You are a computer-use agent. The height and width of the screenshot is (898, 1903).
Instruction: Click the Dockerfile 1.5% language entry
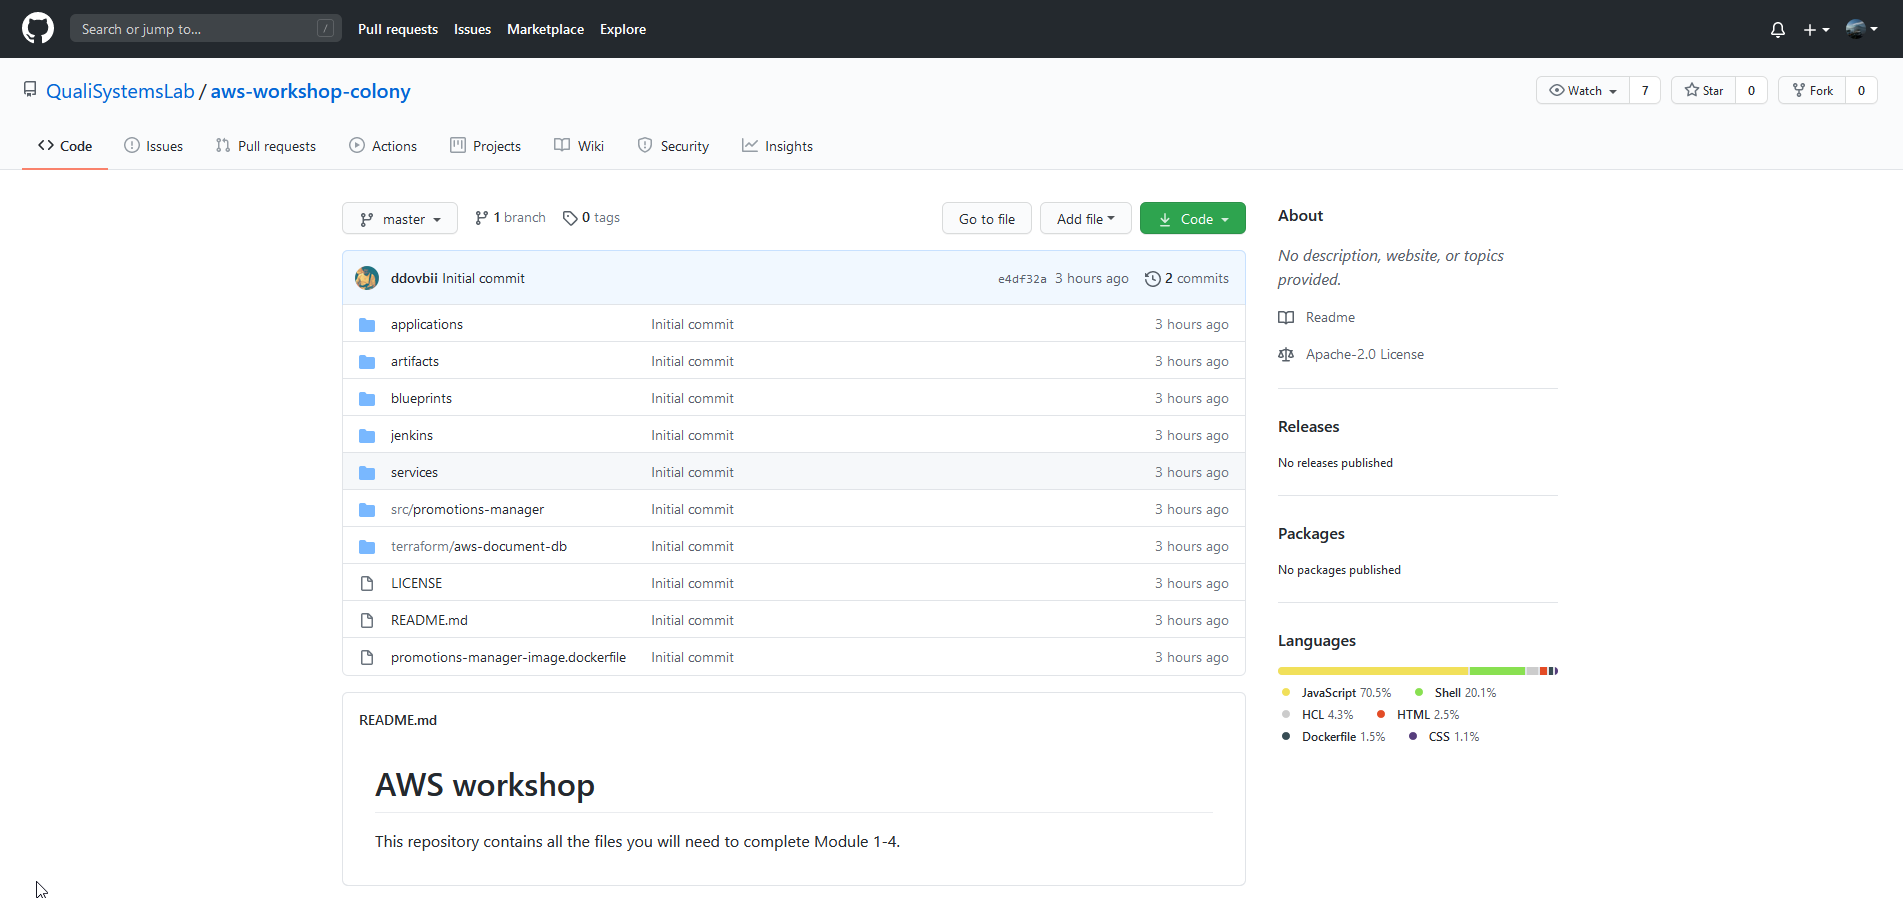pyautogui.click(x=1333, y=737)
